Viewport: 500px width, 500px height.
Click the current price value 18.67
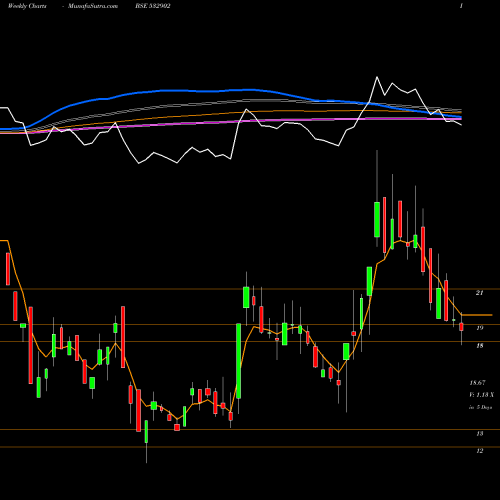point(477,383)
